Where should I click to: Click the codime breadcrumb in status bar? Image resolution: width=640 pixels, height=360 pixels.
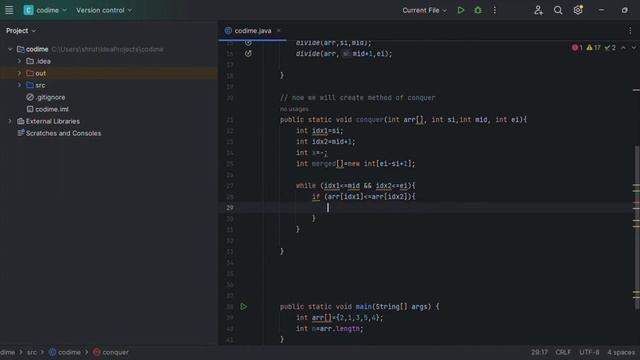tap(65, 352)
